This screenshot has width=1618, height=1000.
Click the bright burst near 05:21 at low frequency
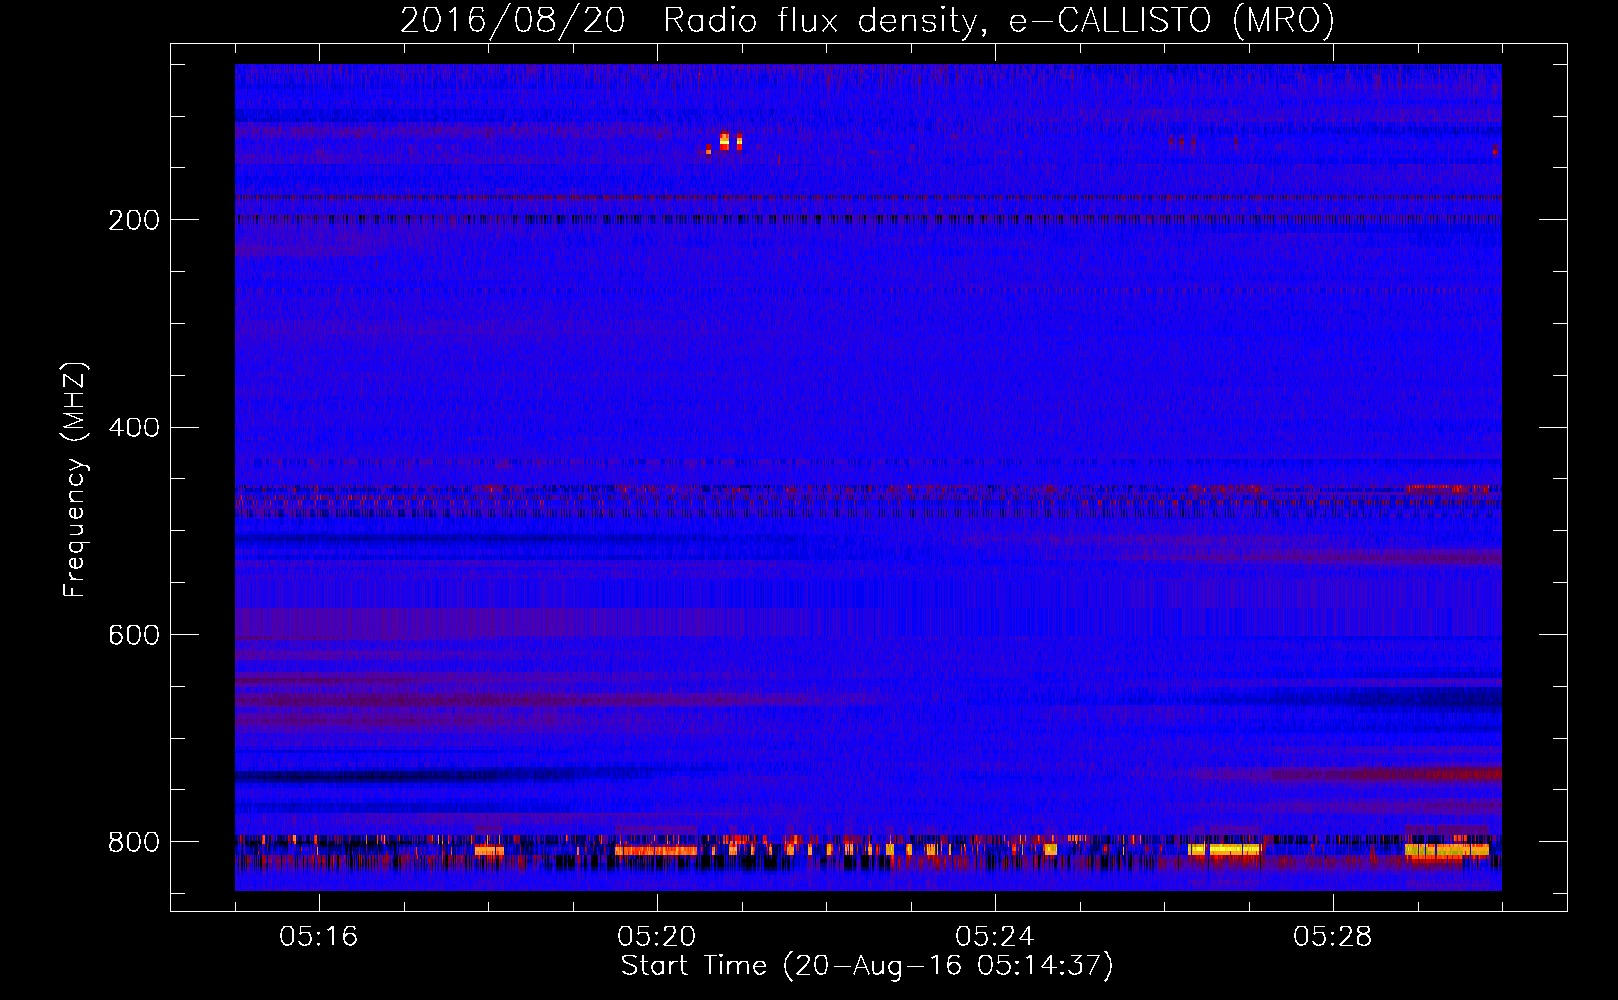[x=725, y=142]
